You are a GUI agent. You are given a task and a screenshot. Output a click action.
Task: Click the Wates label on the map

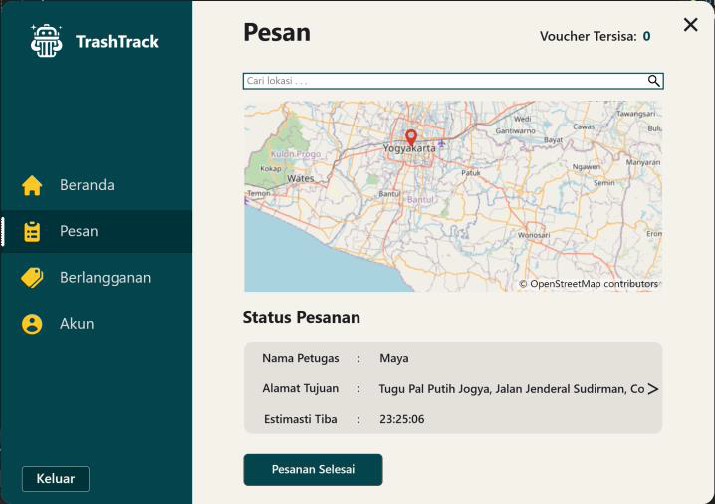tap(300, 178)
